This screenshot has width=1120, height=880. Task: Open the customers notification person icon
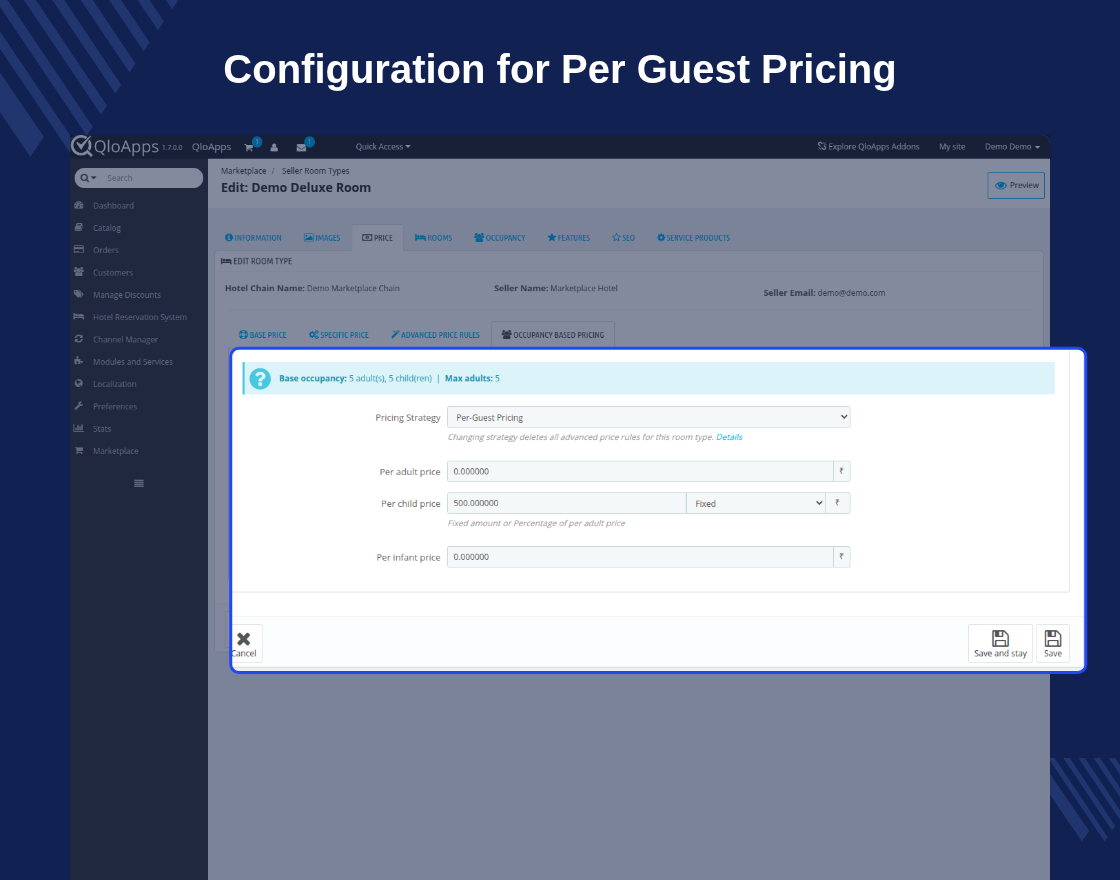click(x=274, y=147)
